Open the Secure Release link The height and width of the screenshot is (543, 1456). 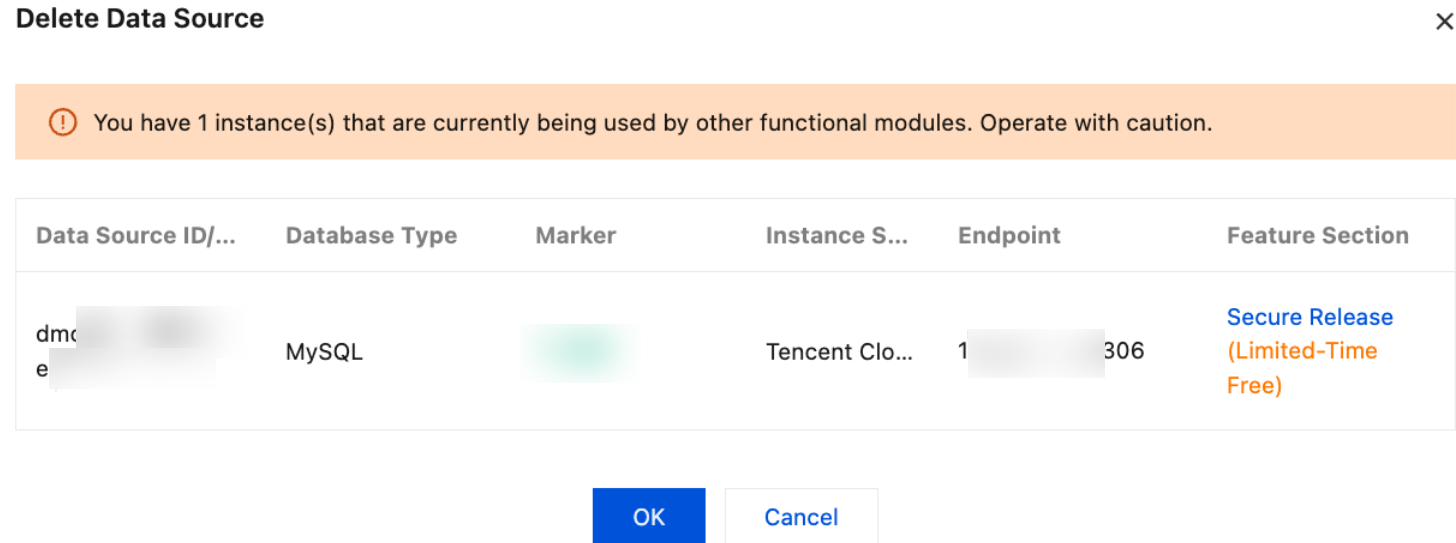tap(1309, 317)
